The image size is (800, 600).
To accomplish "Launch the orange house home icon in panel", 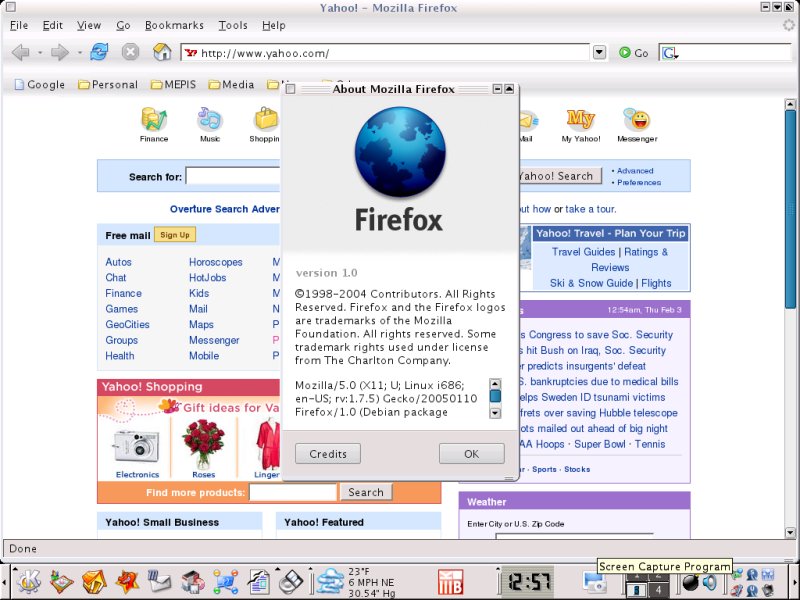I will click(x=94, y=582).
